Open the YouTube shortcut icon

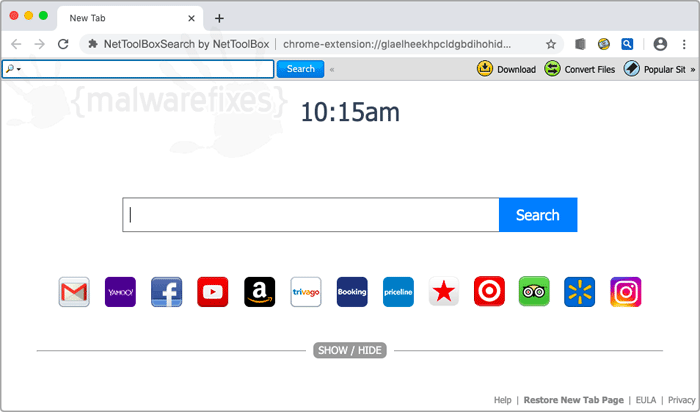[x=212, y=292]
